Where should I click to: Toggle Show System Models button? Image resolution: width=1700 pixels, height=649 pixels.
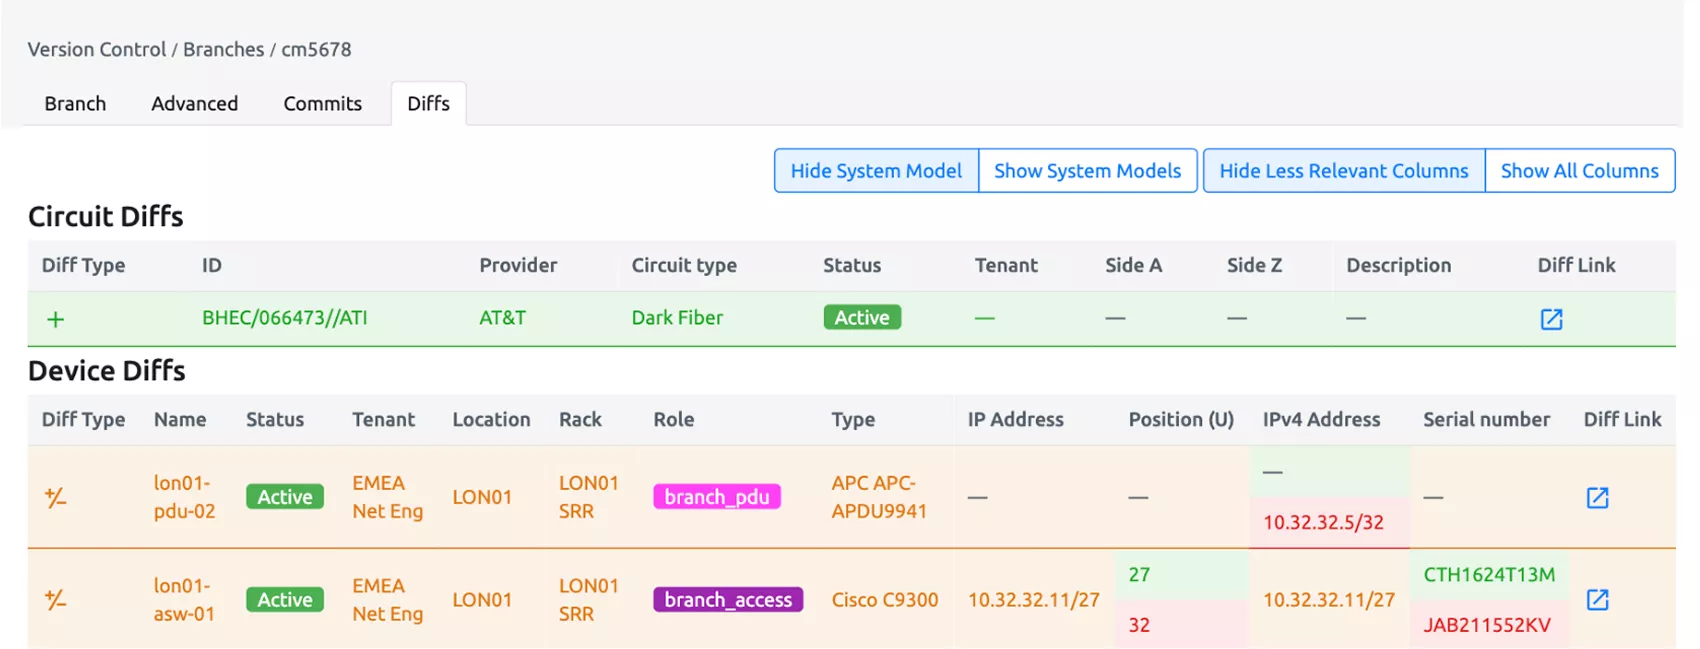coord(1087,171)
